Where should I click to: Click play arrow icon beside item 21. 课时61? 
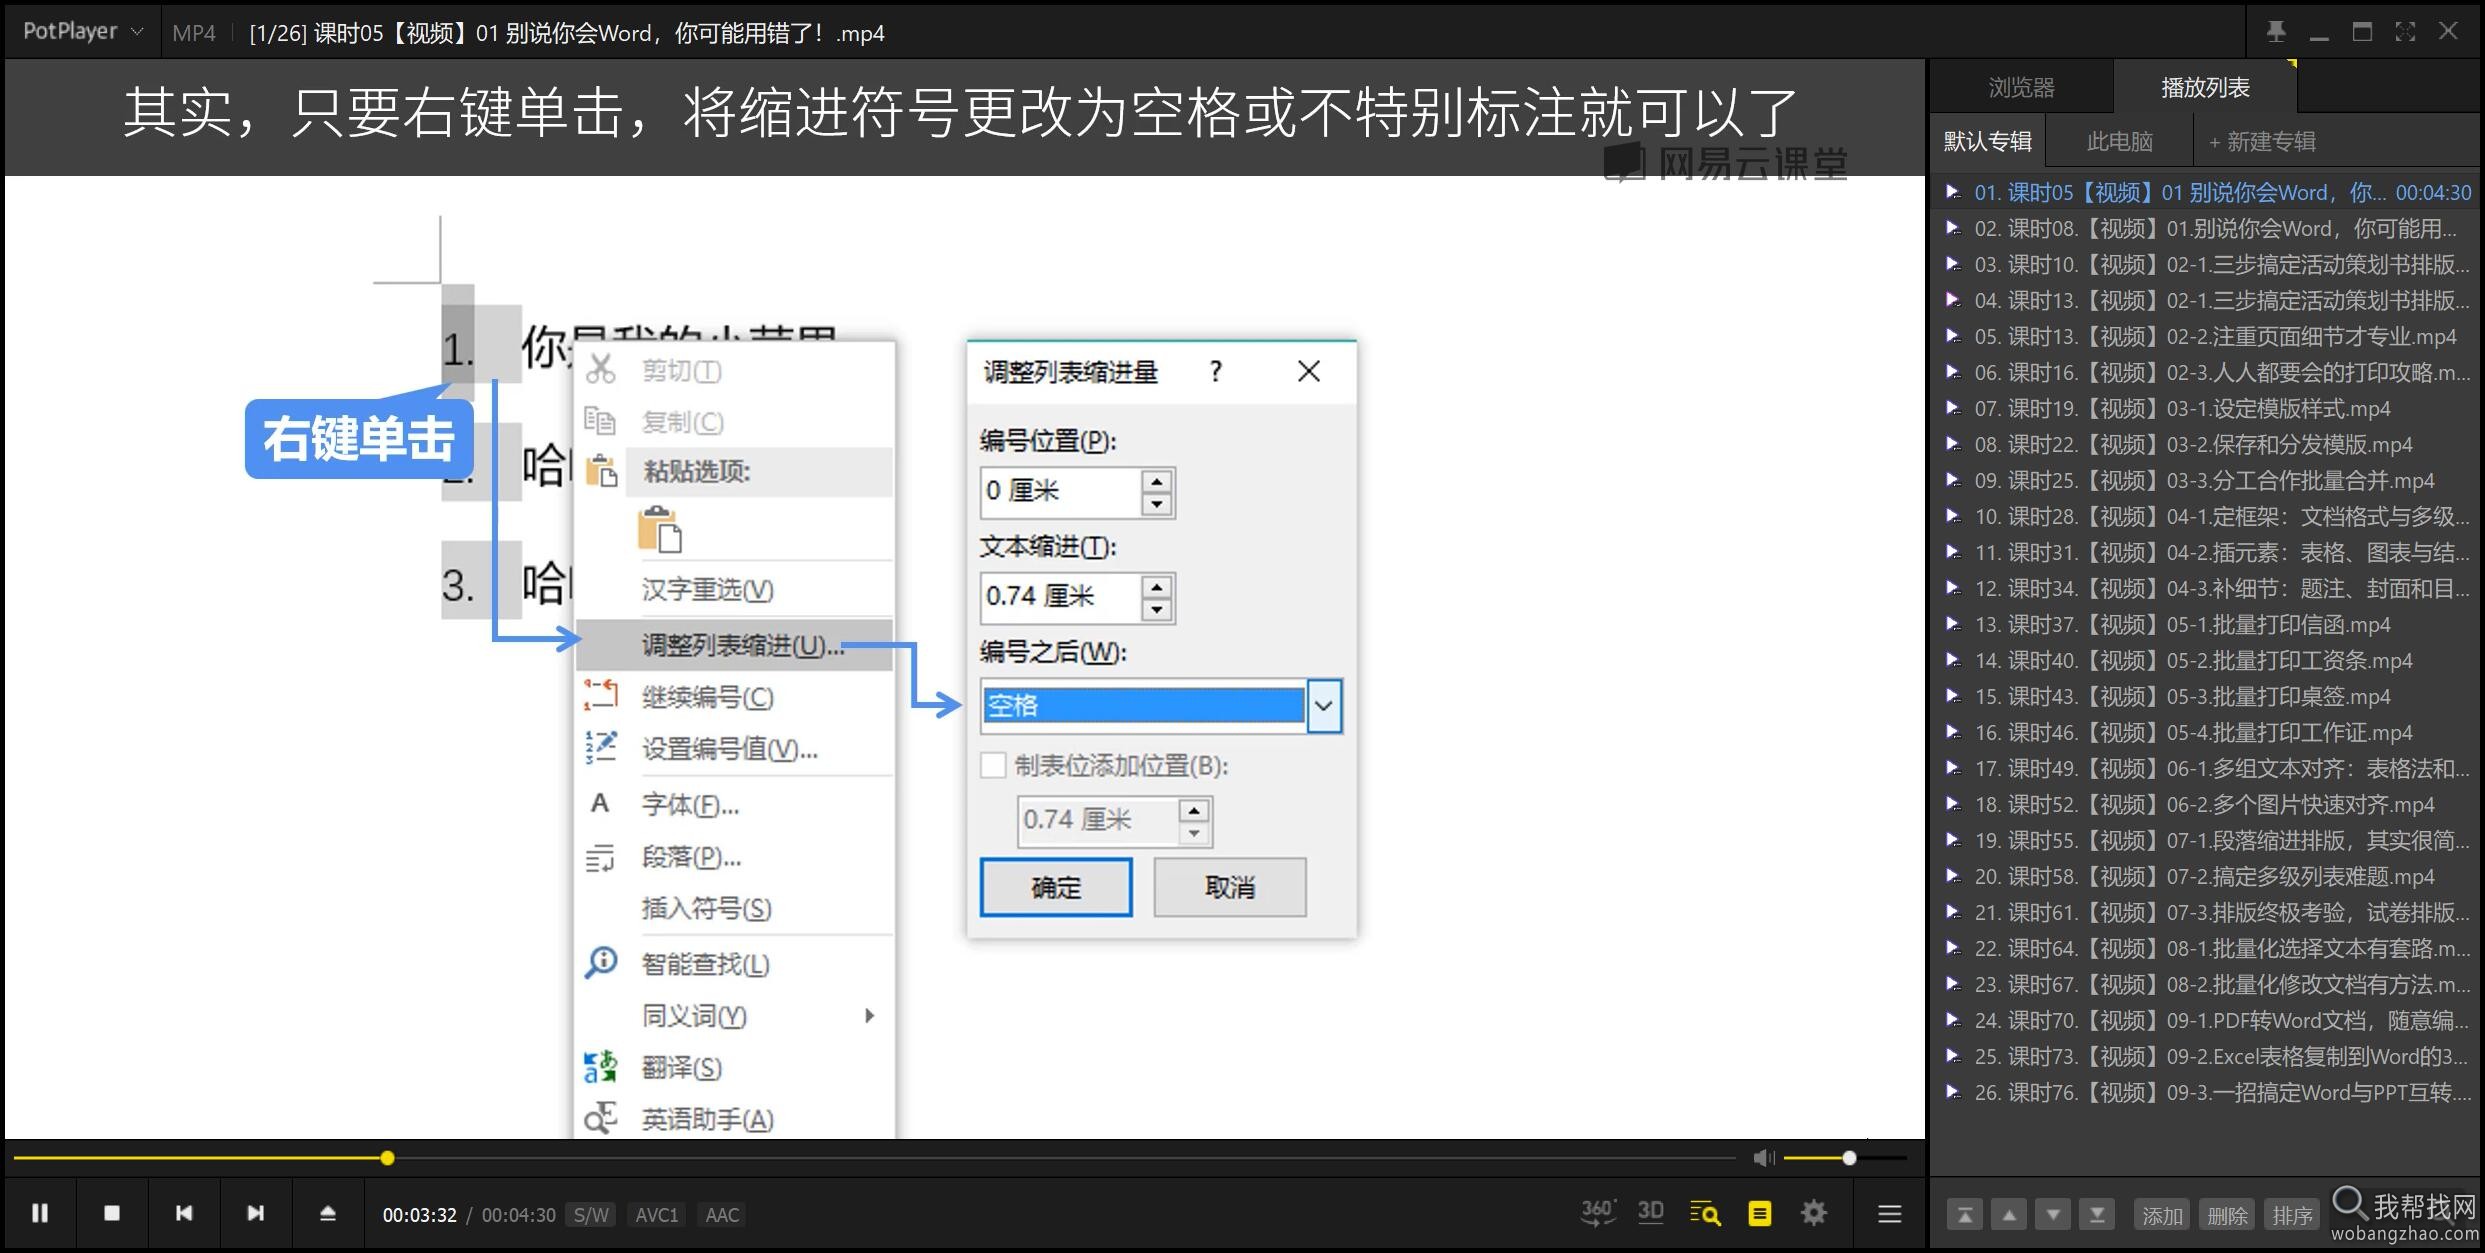pyautogui.click(x=1952, y=911)
